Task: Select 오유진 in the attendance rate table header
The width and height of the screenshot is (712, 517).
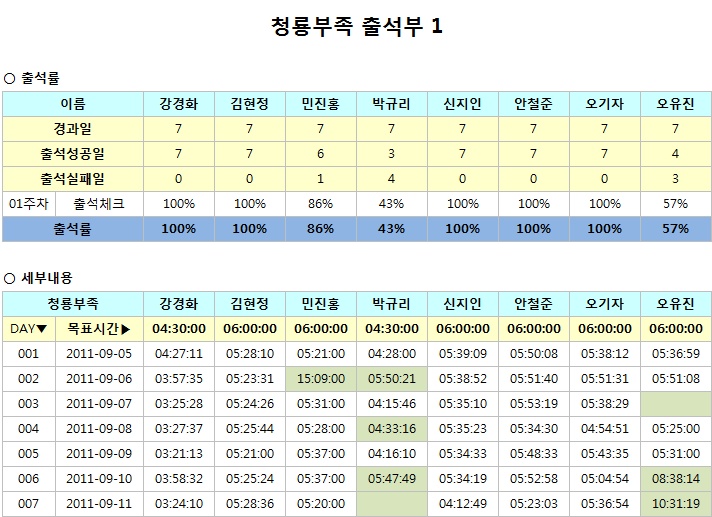Action: [676, 104]
